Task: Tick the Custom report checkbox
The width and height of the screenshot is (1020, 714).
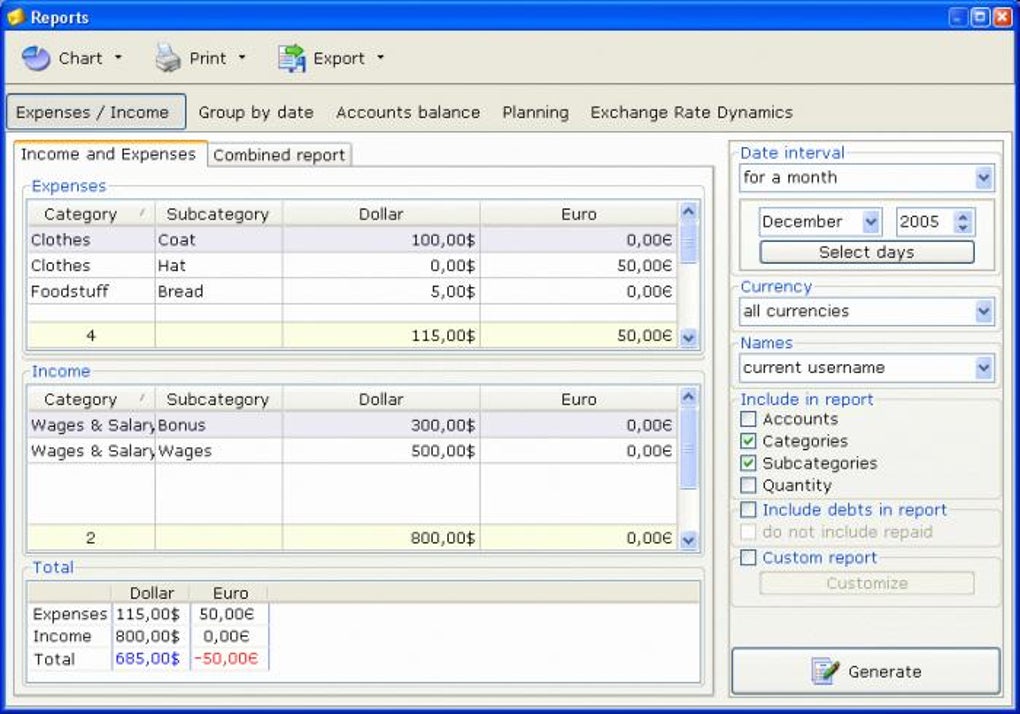Action: click(x=748, y=557)
